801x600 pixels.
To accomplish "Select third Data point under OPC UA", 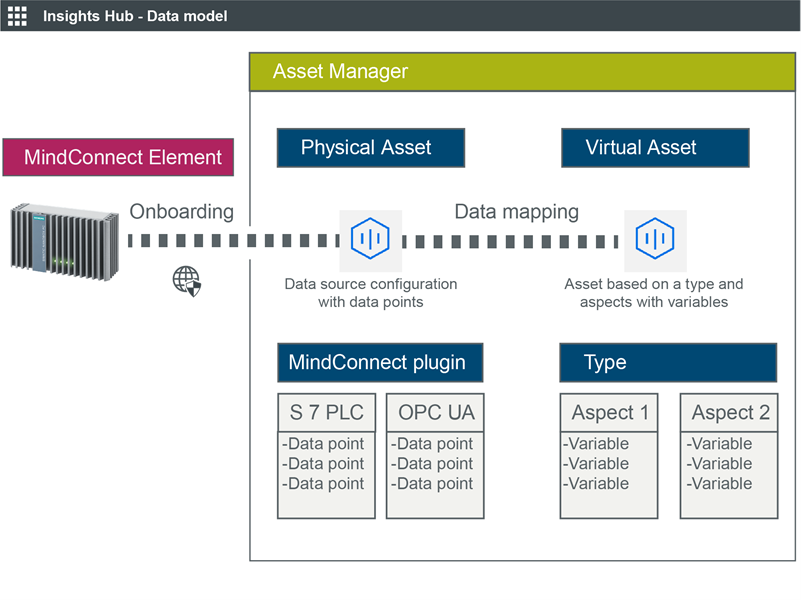I will 432,484.
